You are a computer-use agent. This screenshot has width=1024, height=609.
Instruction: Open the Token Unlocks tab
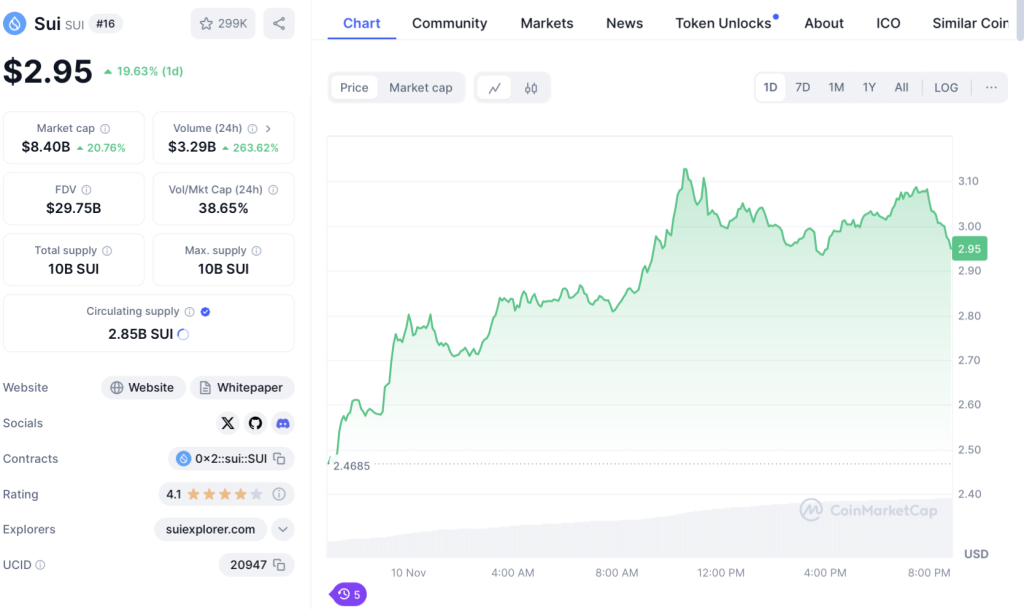coord(723,23)
